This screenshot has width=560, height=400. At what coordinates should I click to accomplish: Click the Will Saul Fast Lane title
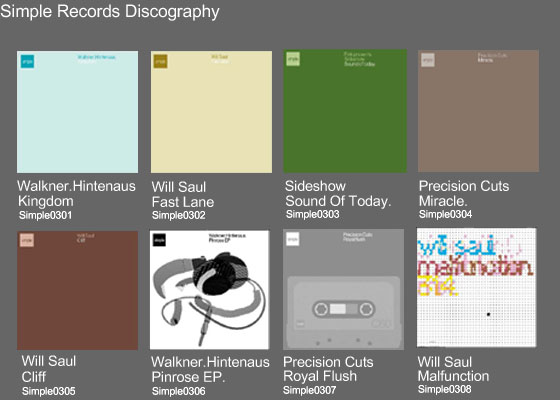(x=183, y=195)
